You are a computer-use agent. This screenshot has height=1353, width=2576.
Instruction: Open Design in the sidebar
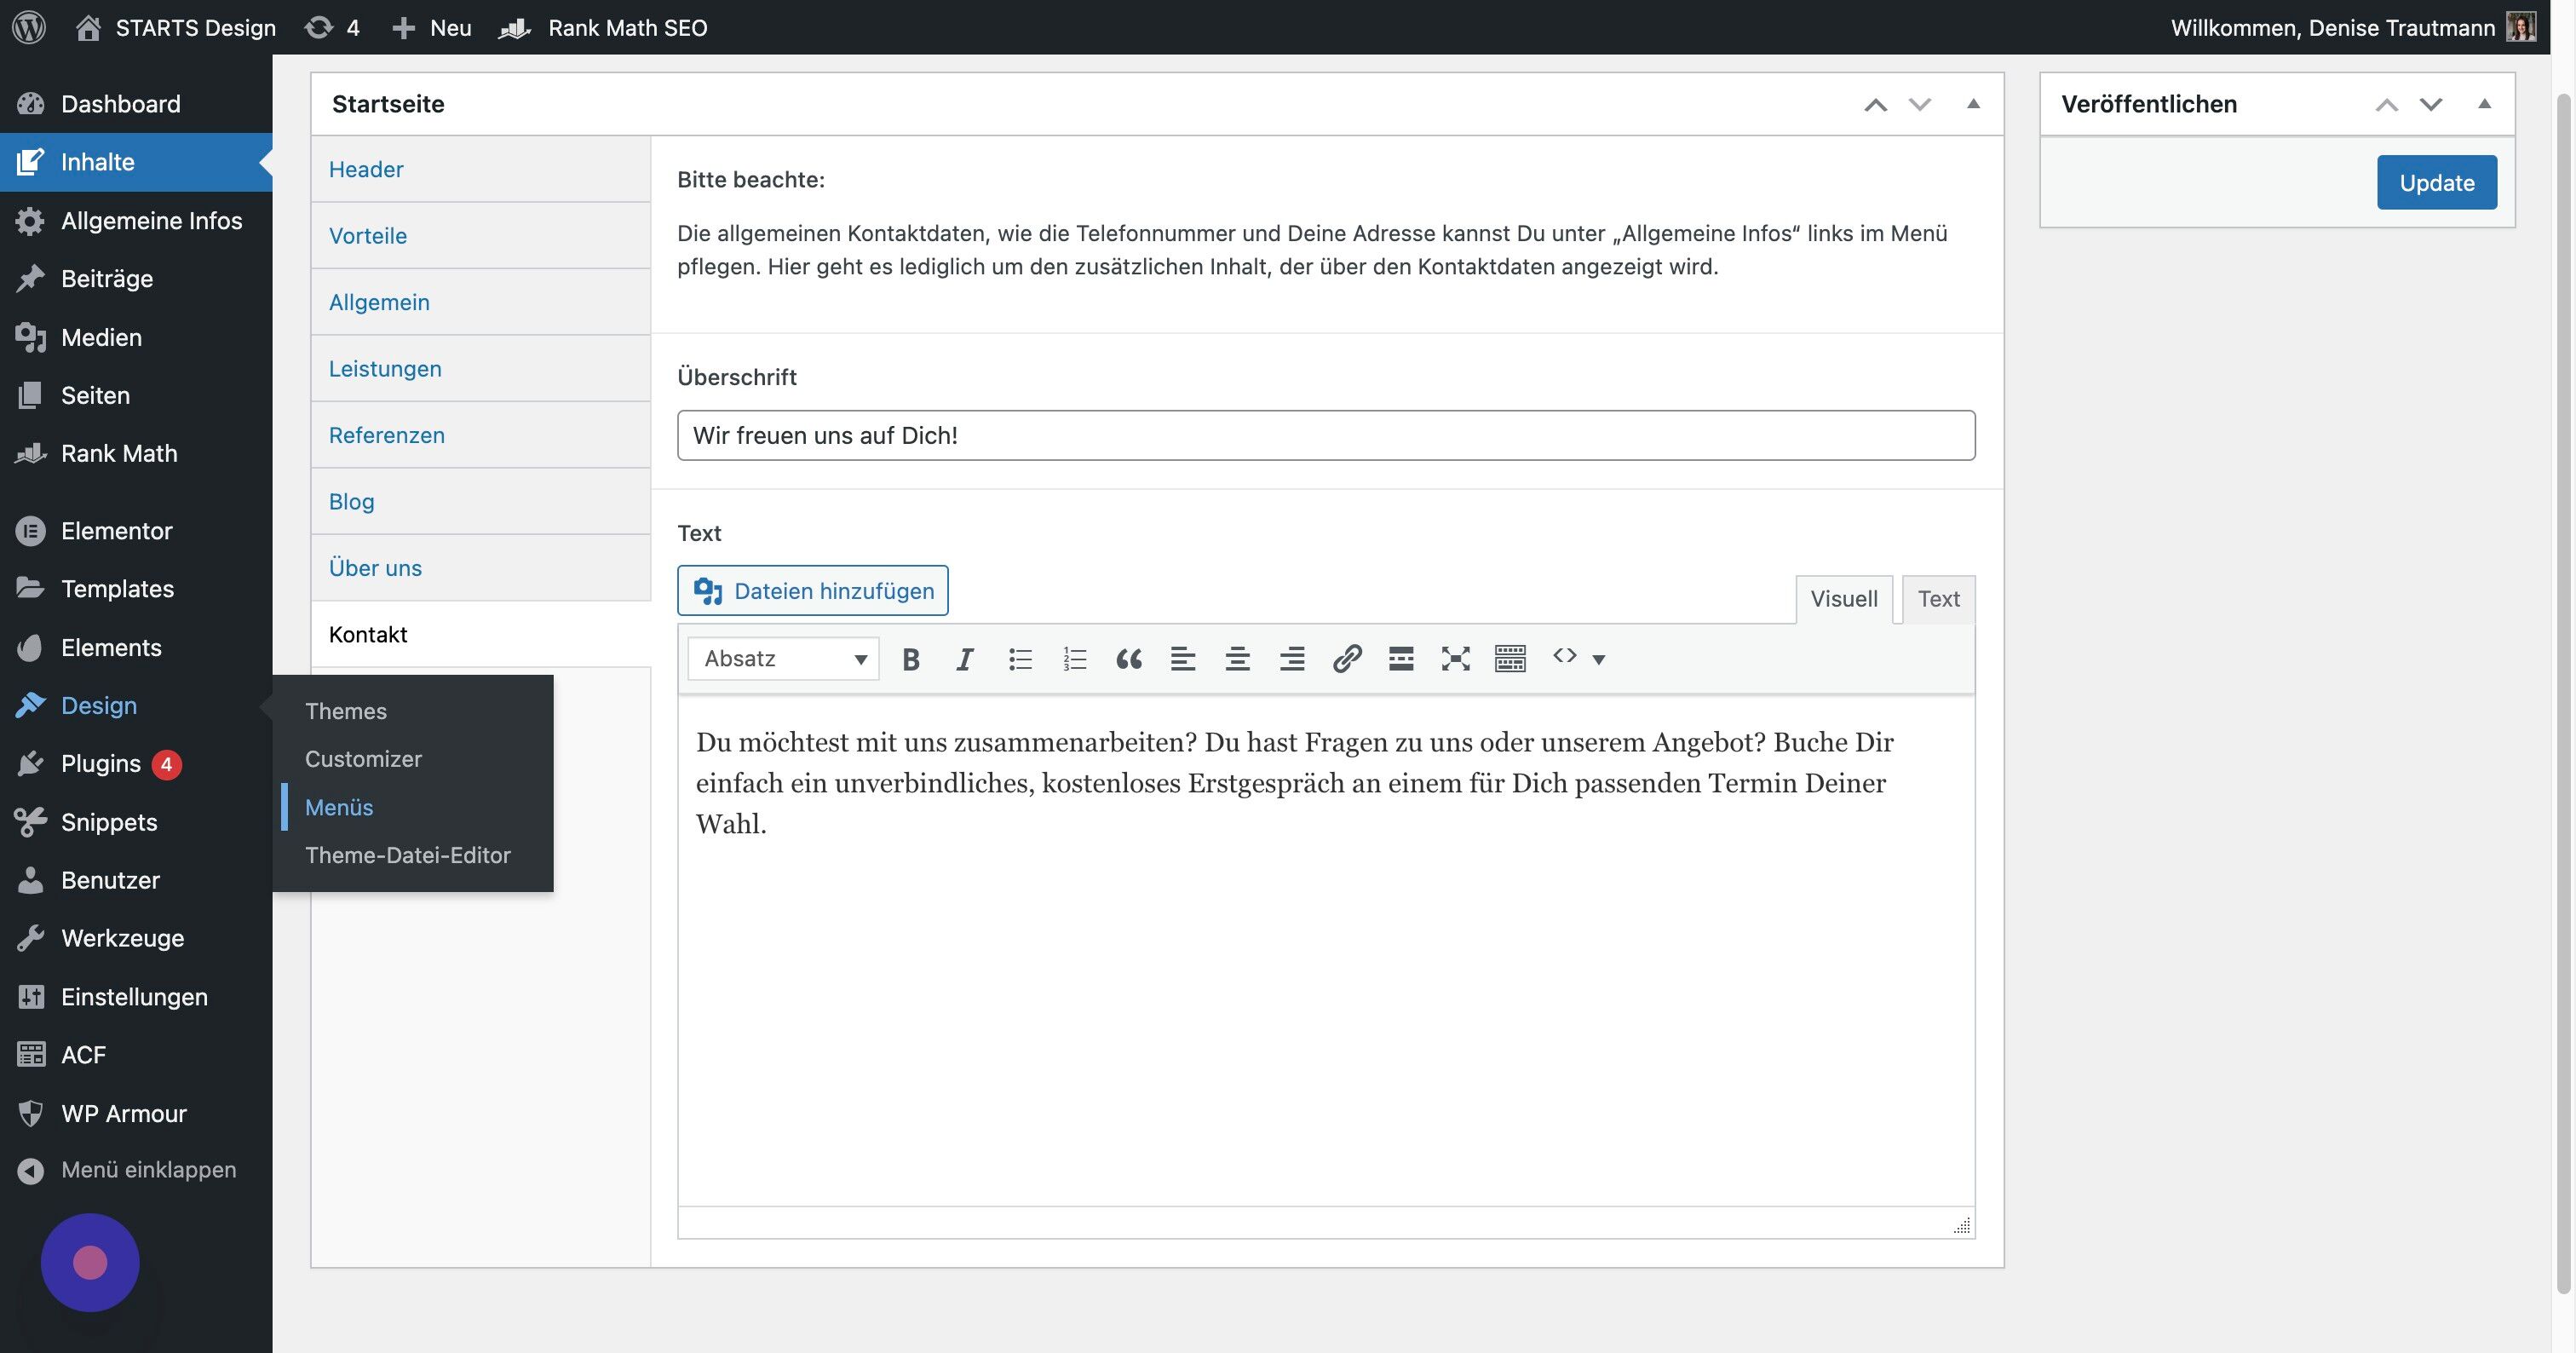[x=136, y=705]
